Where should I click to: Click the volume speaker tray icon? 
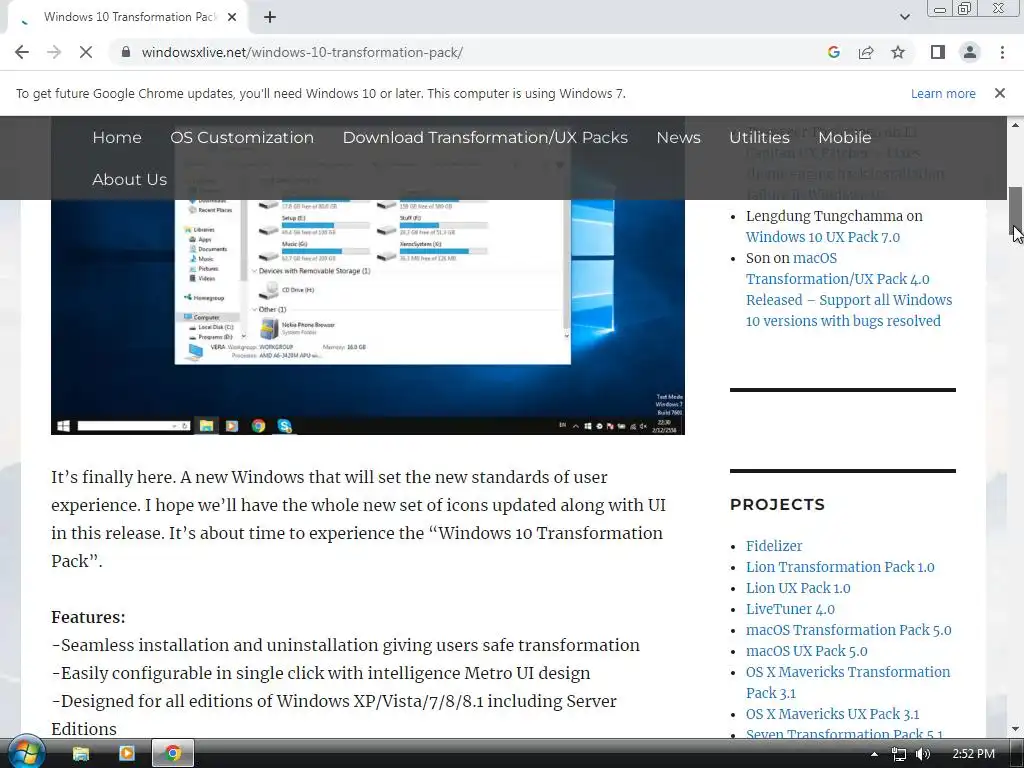[923, 754]
